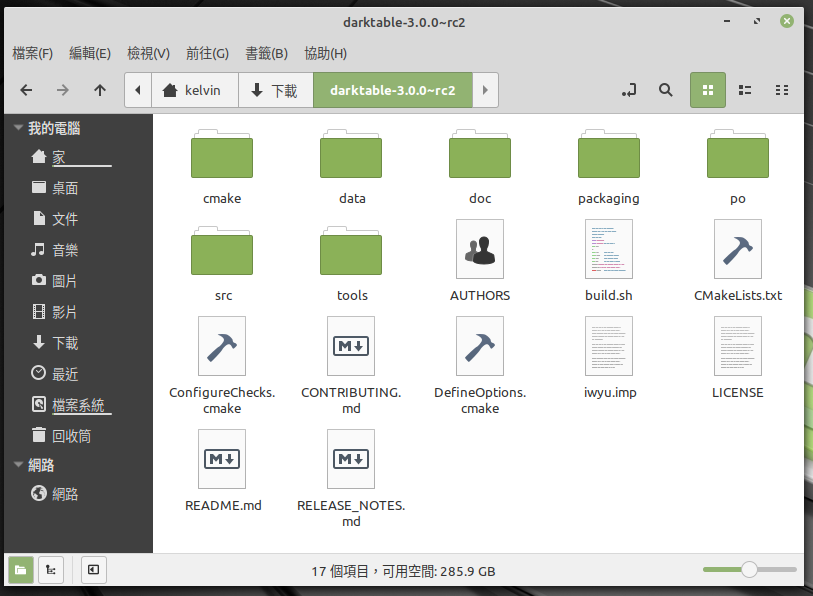Navigate back using the back arrow
Image resolution: width=813 pixels, height=596 pixels.
coord(27,90)
